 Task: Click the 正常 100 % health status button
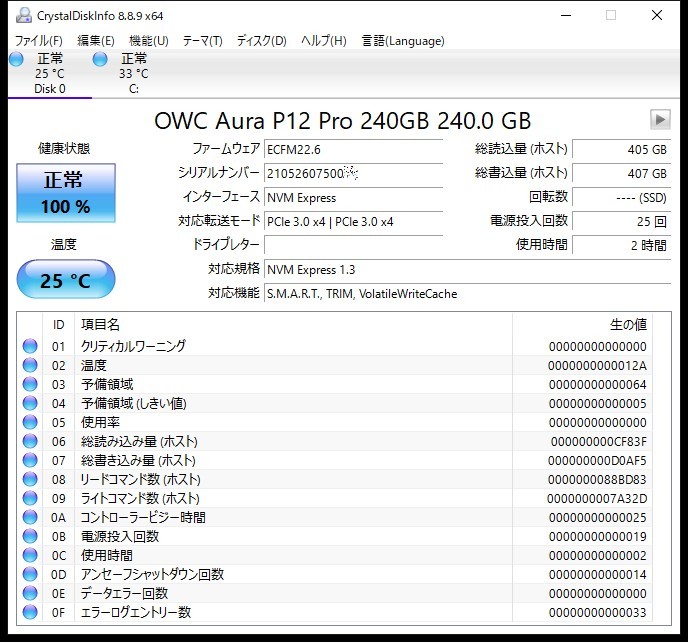point(66,193)
